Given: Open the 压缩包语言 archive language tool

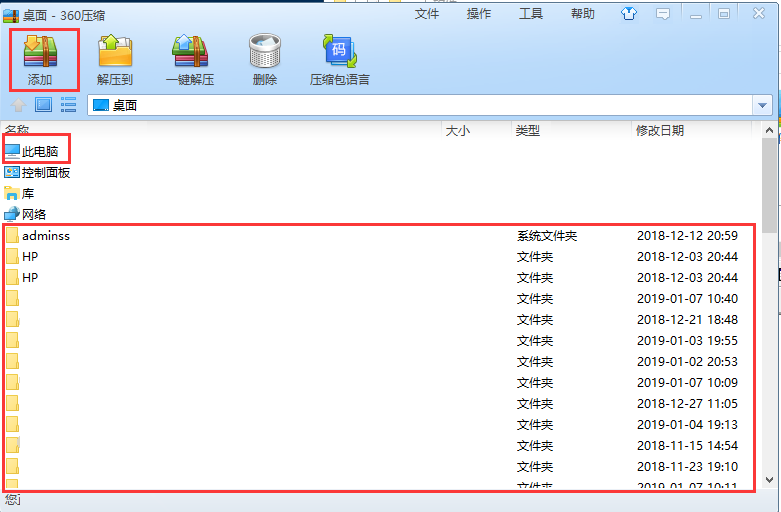Looking at the screenshot, I should (x=340, y=58).
